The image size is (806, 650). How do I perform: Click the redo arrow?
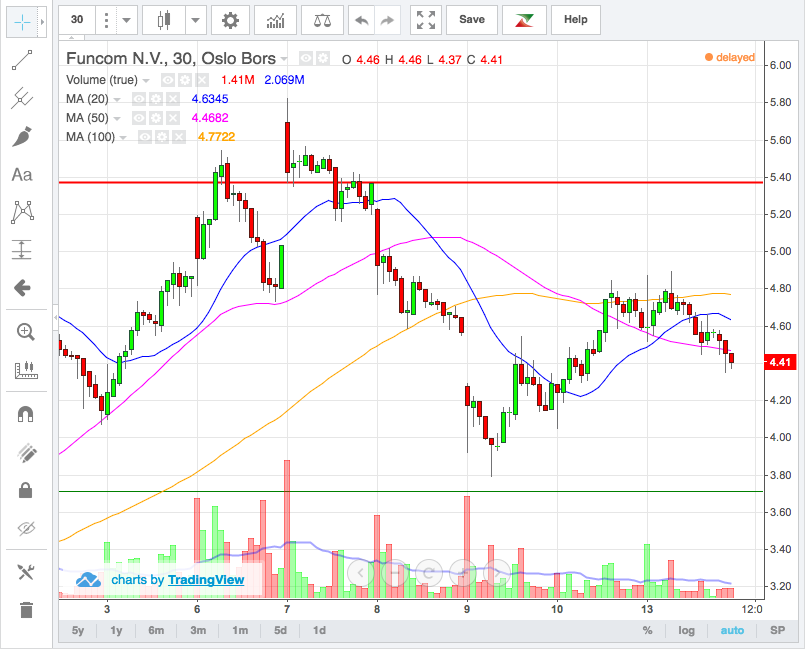tap(387, 20)
